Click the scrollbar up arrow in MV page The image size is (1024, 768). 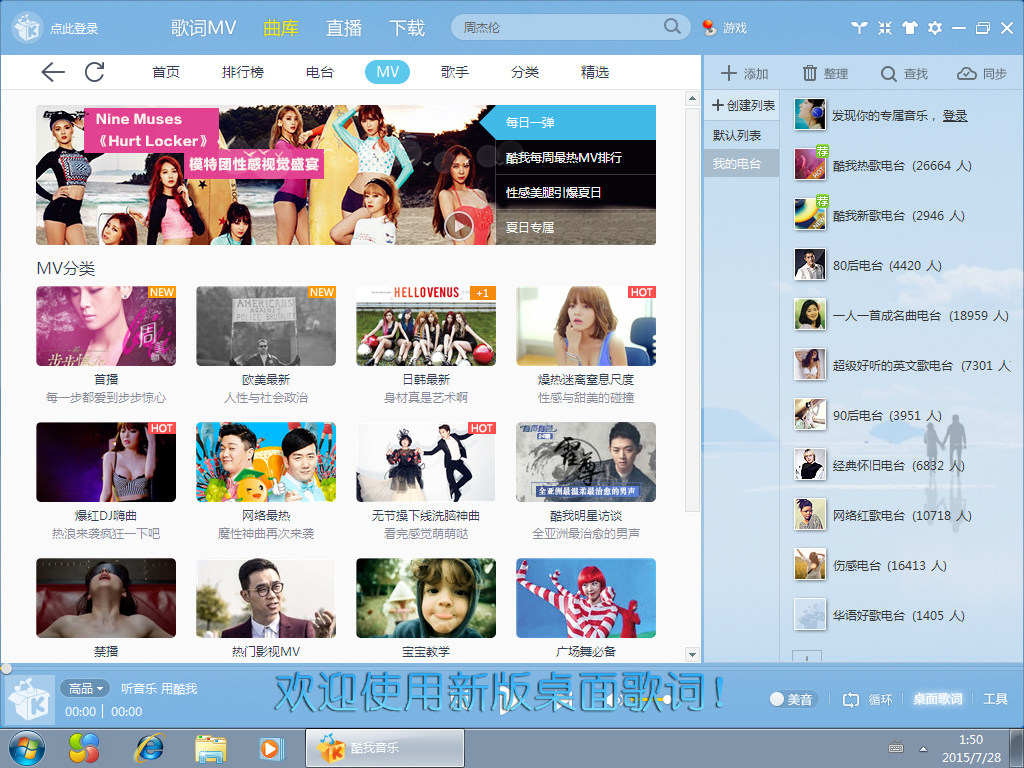point(692,99)
